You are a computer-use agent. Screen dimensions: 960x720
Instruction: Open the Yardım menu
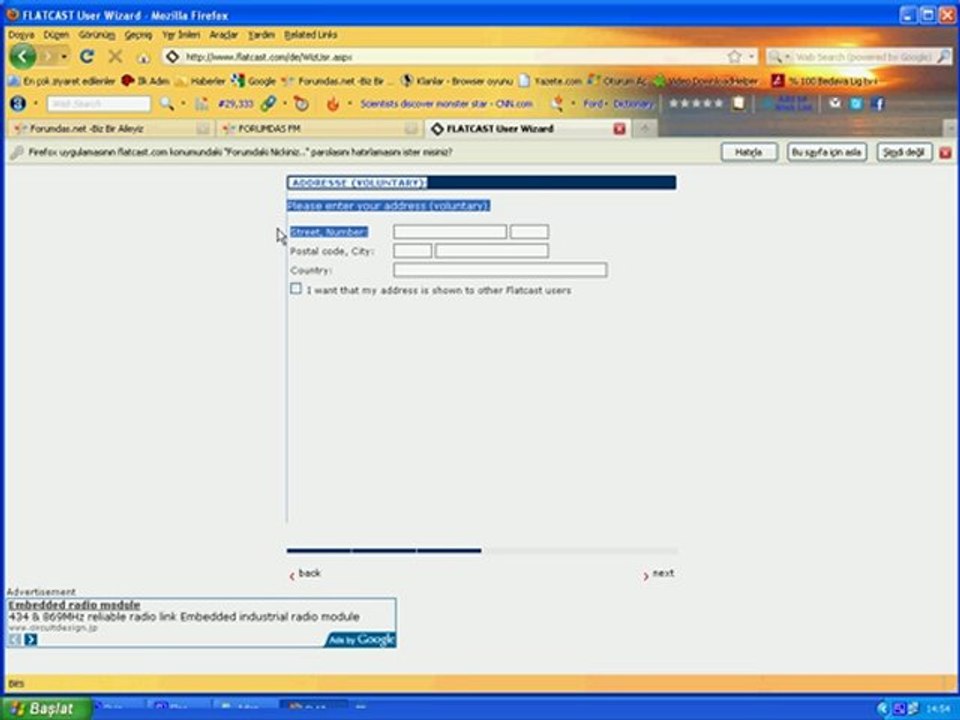coord(261,35)
